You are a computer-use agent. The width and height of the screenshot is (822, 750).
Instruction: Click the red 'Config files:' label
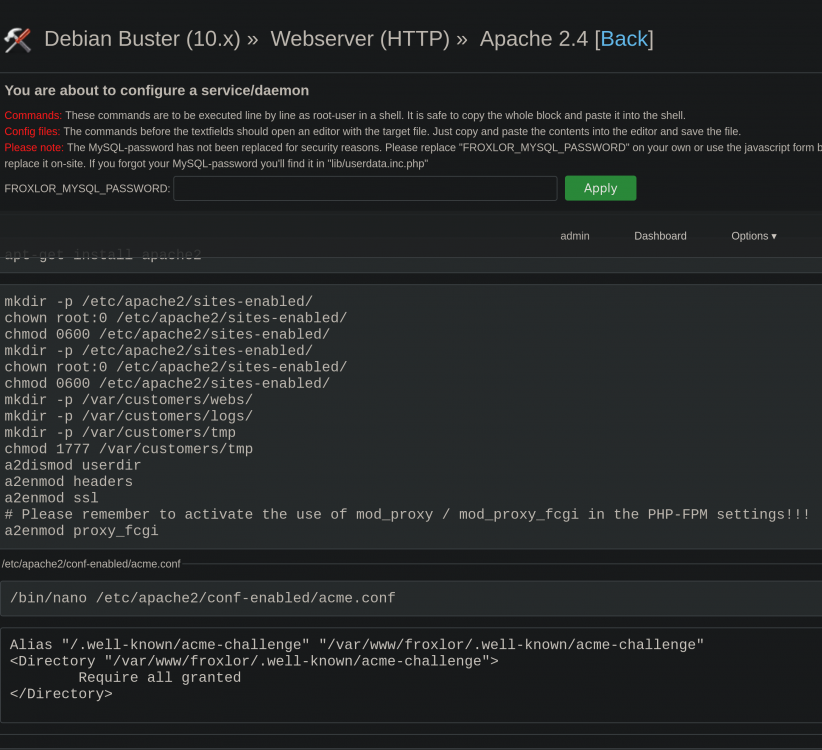click(x=32, y=132)
